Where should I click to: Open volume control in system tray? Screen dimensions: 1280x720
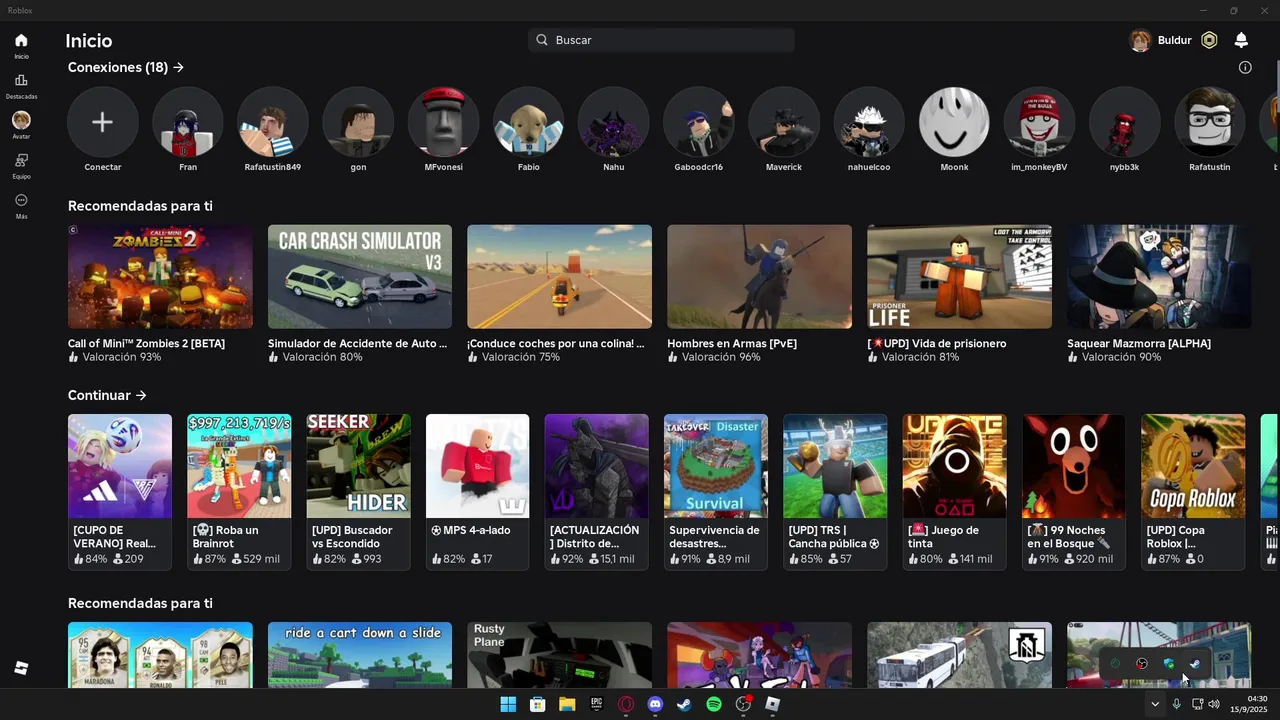(x=1214, y=704)
